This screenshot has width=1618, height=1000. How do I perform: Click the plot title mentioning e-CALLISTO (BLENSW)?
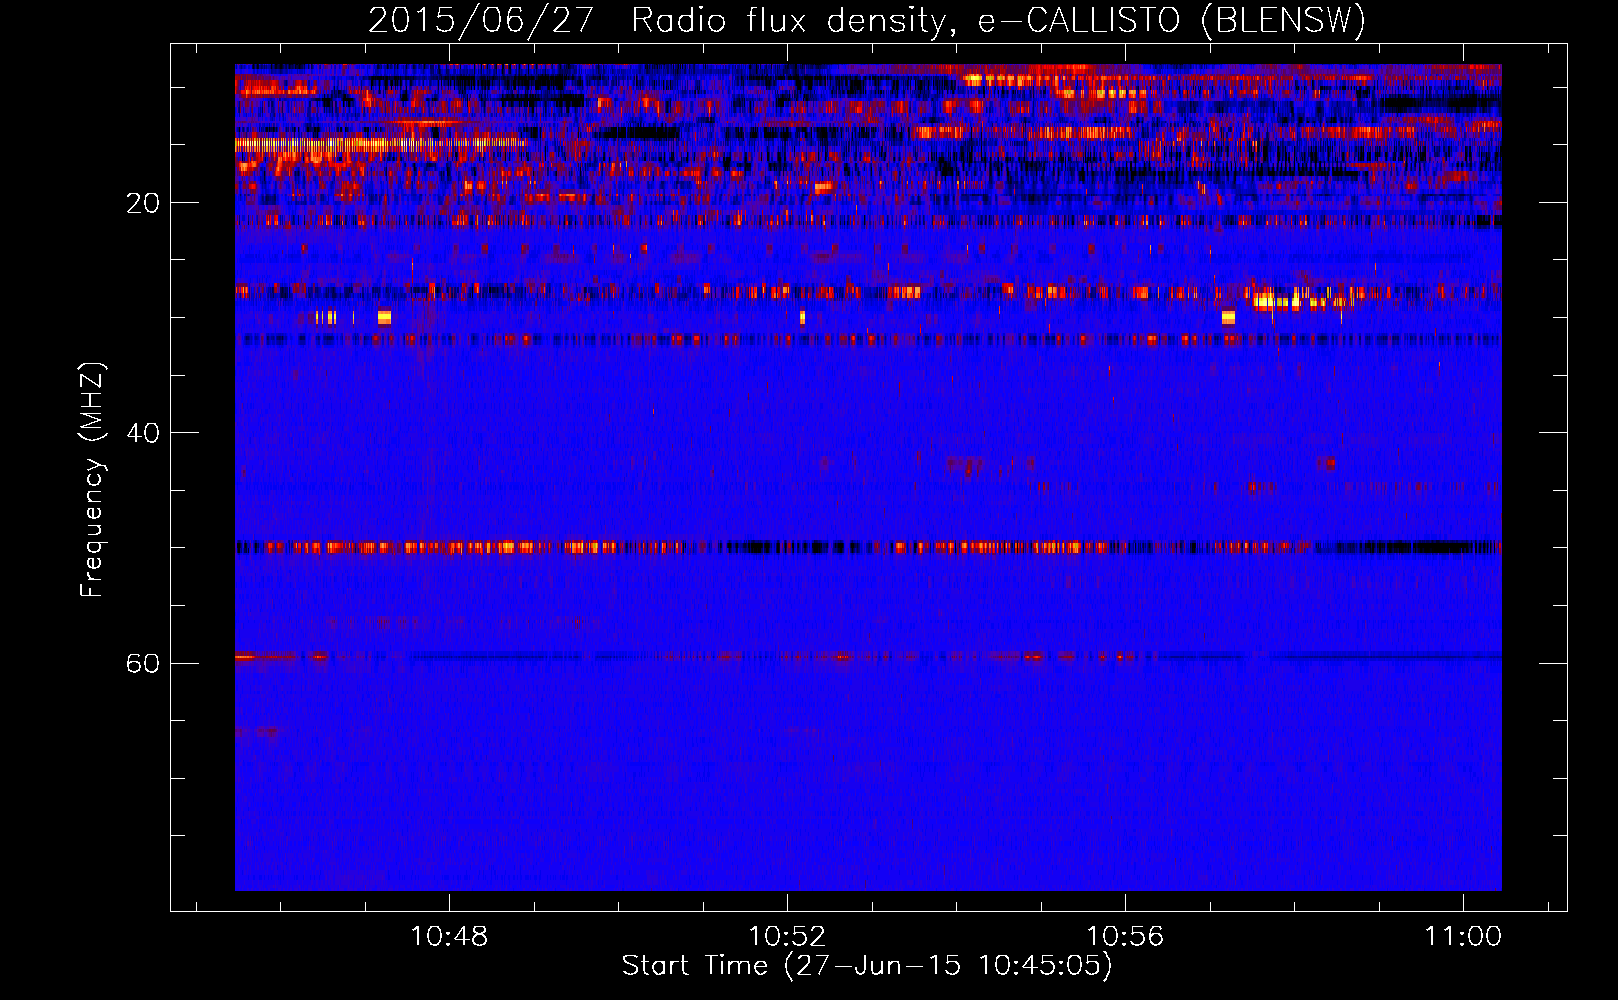point(866,21)
